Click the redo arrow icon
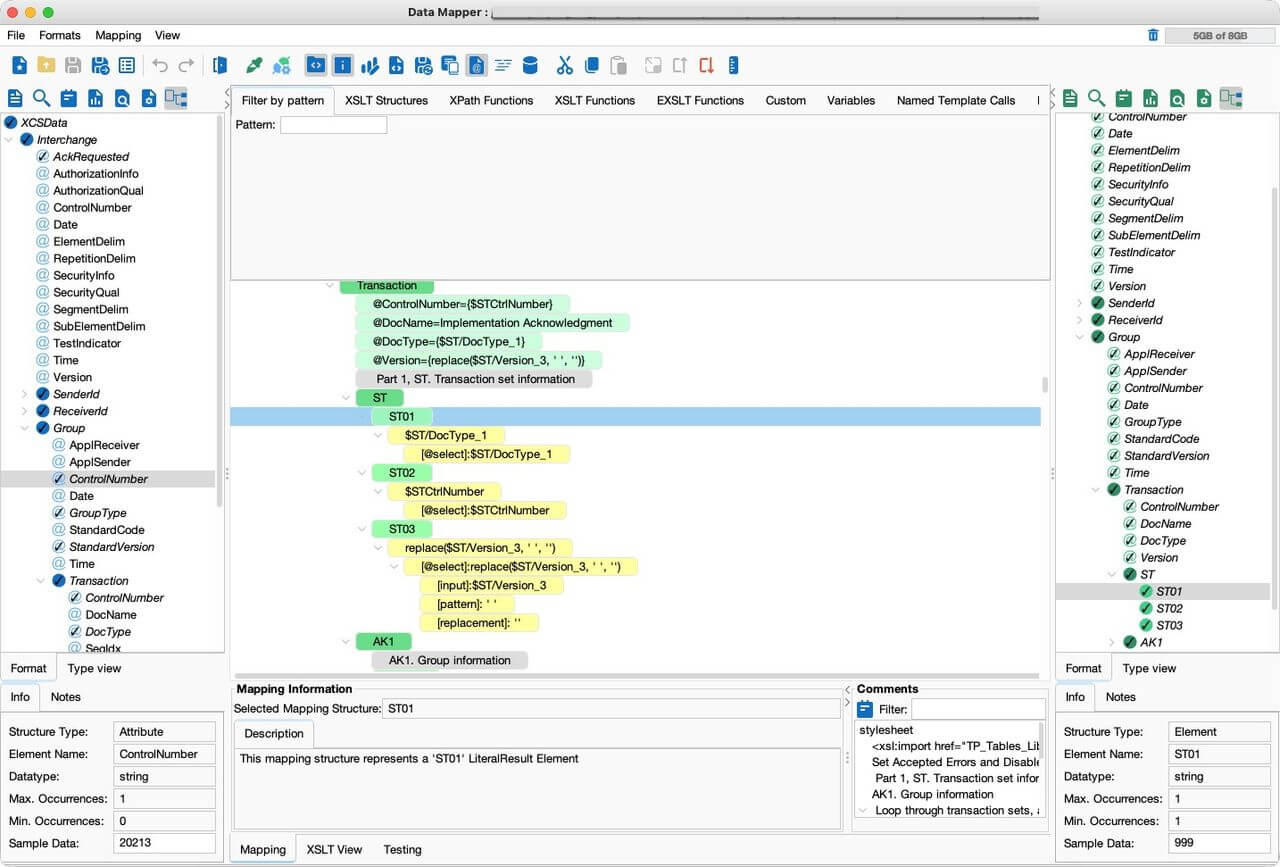 (x=186, y=65)
